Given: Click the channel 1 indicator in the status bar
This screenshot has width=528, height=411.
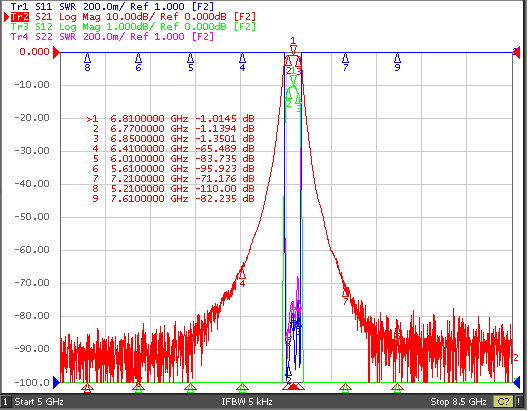Looking at the screenshot, I should (x=5, y=402).
